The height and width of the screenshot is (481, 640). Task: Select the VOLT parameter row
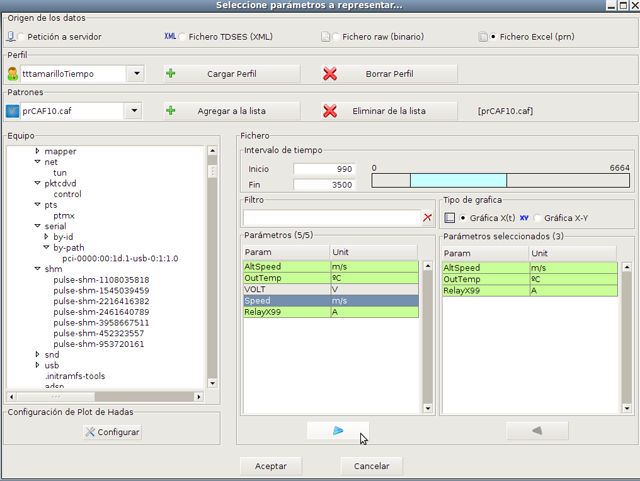pos(331,289)
